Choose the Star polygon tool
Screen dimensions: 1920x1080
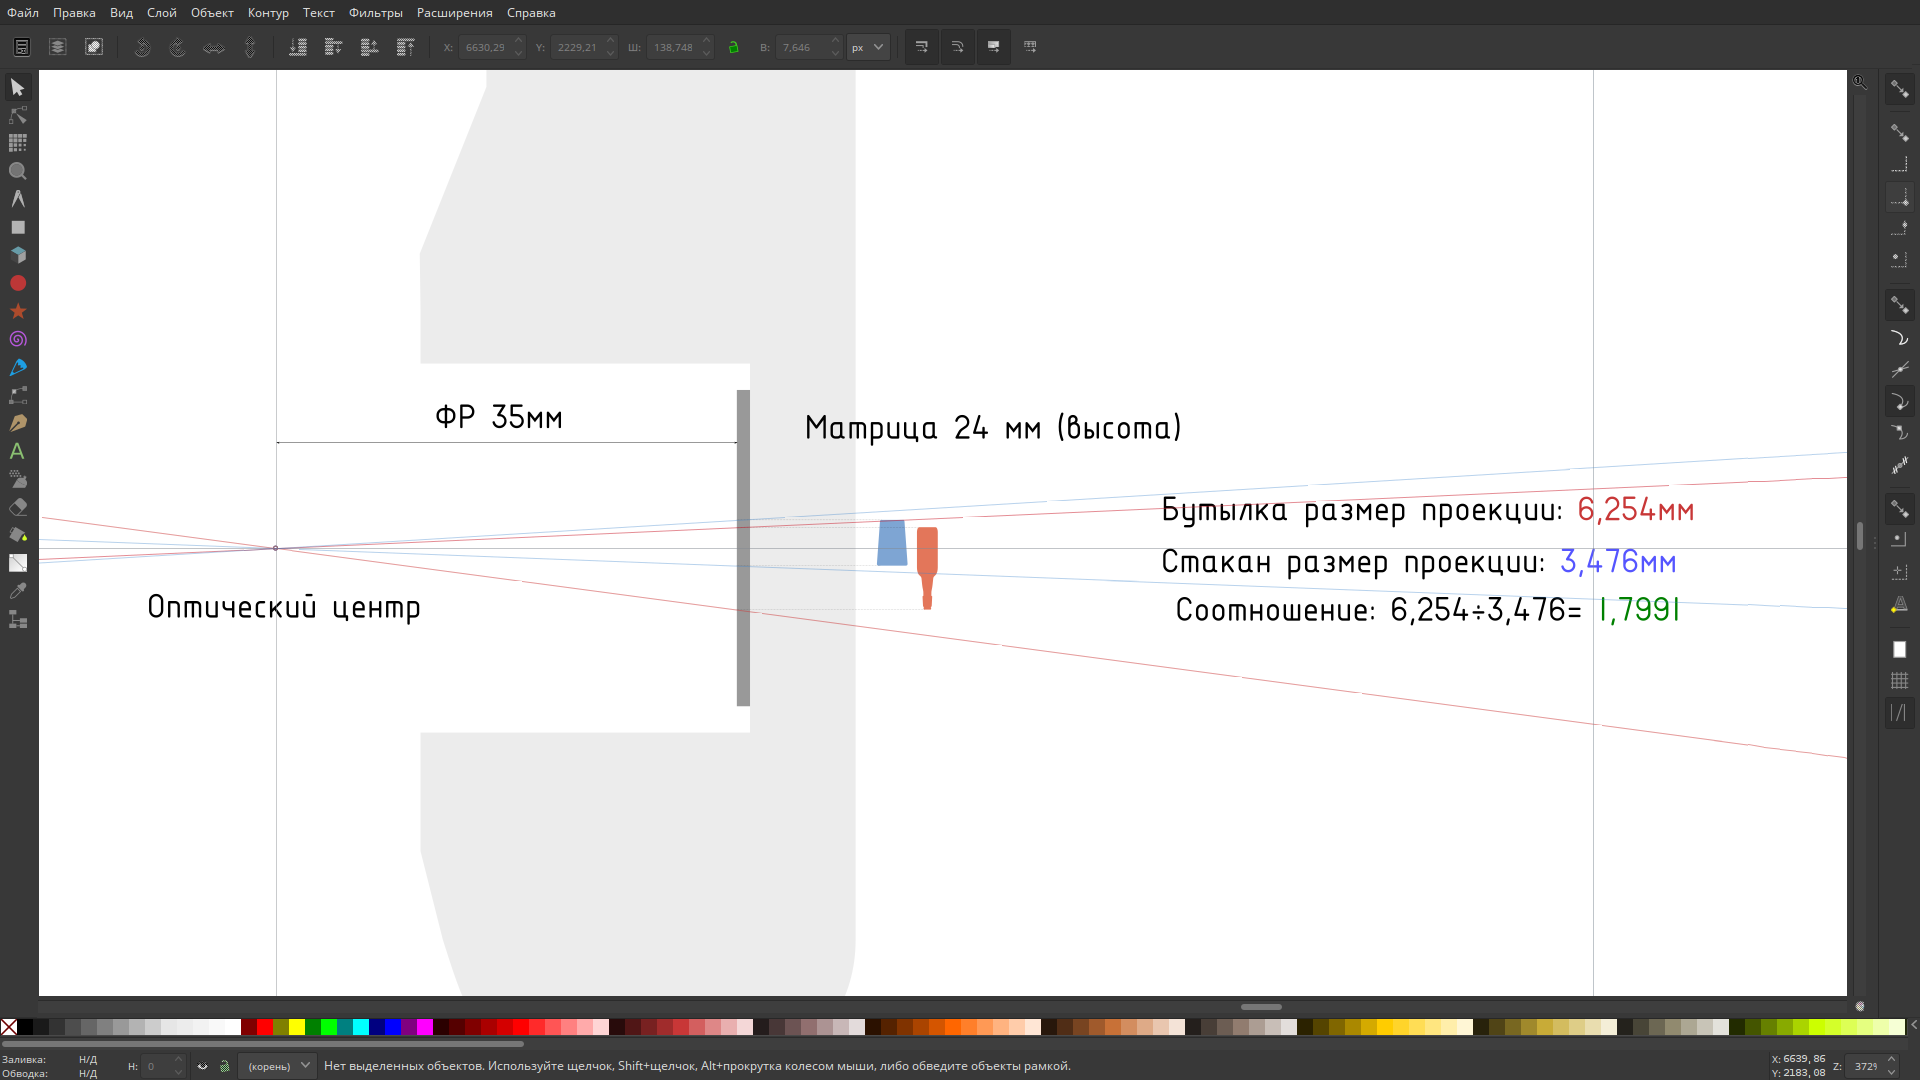17,312
